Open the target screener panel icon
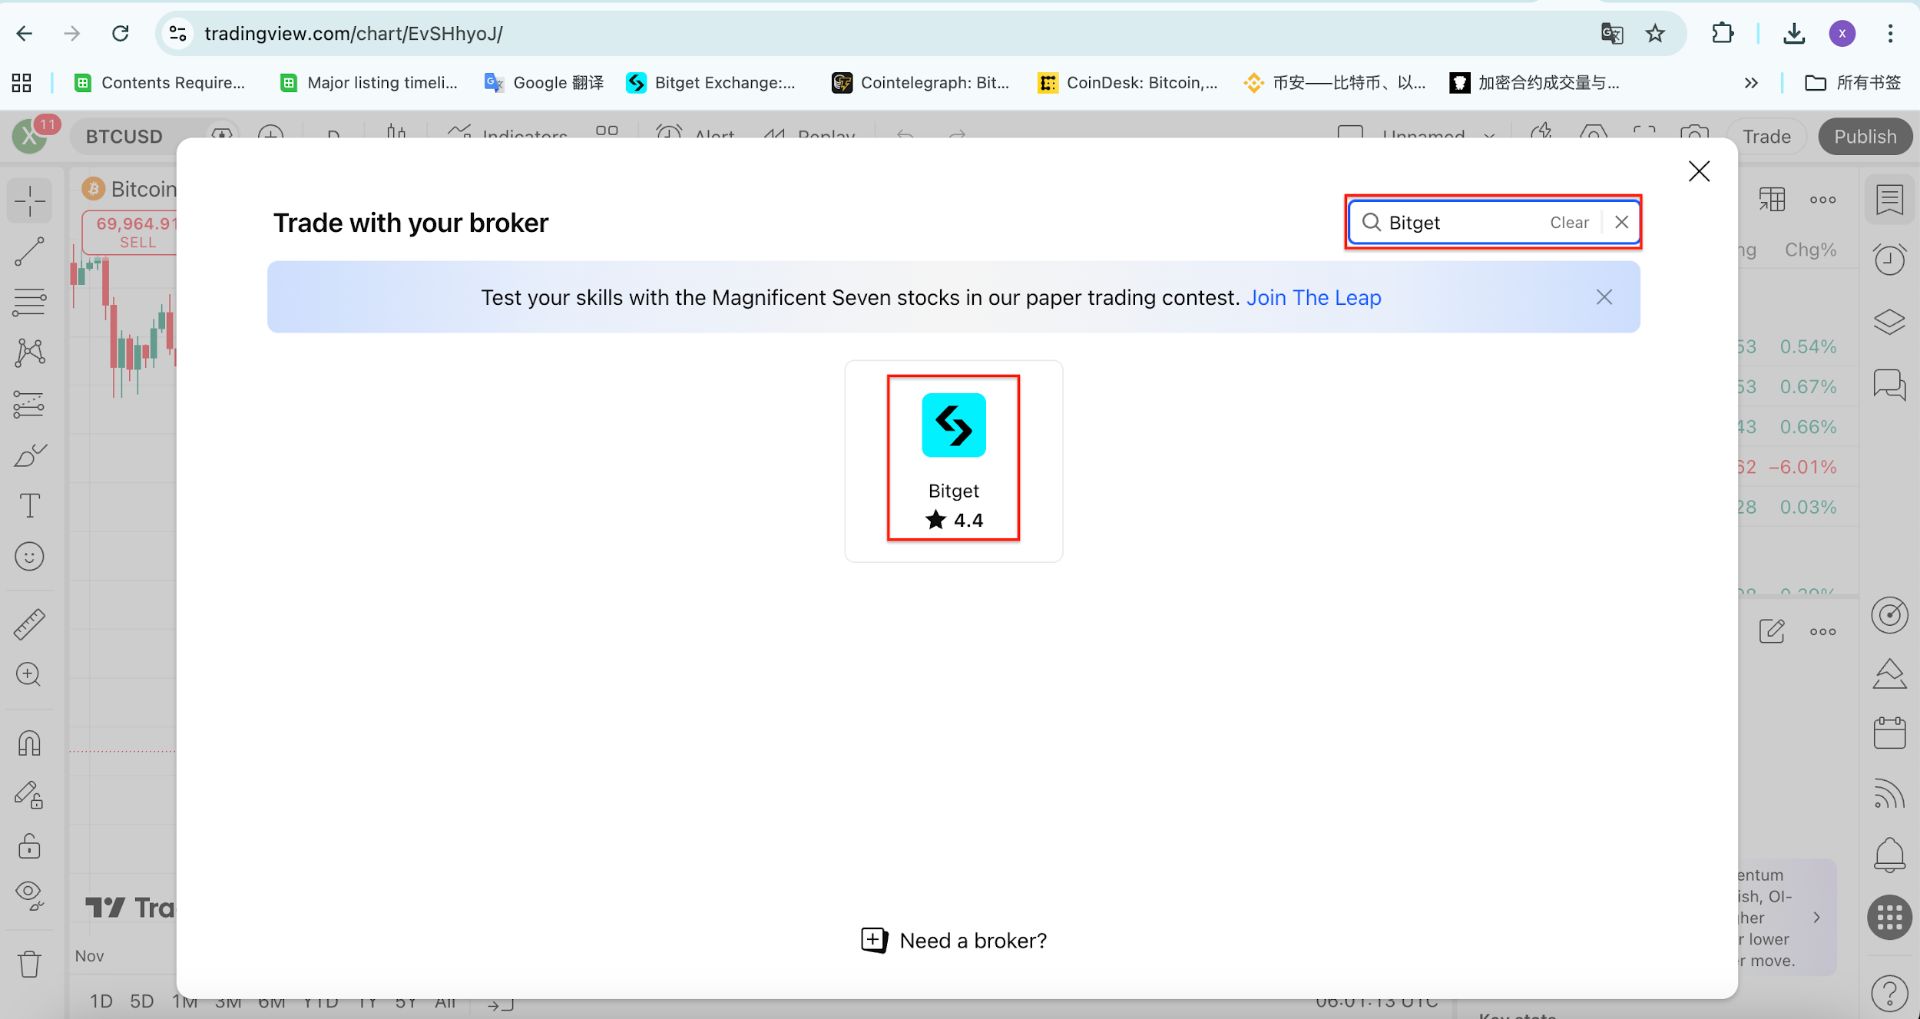The width and height of the screenshot is (1920, 1019). tap(1889, 615)
